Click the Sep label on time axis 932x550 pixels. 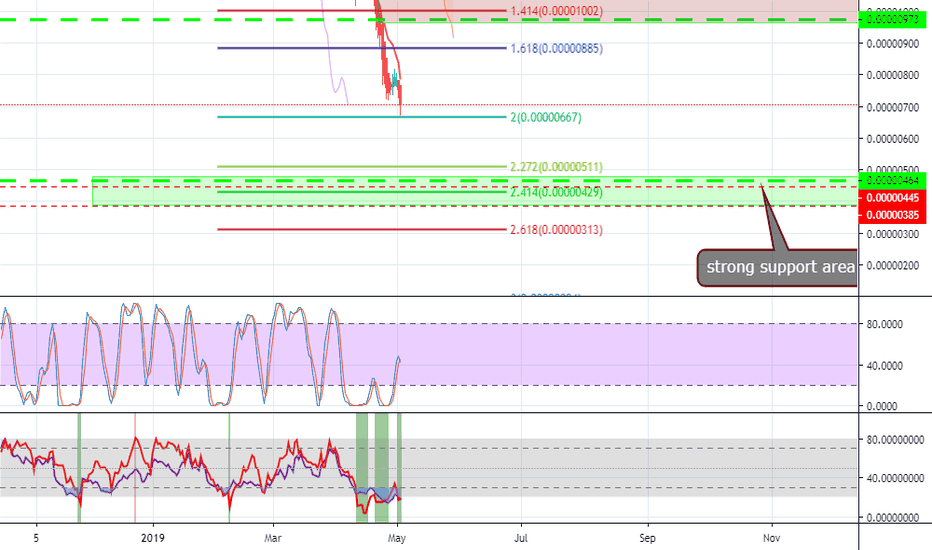coord(647,538)
